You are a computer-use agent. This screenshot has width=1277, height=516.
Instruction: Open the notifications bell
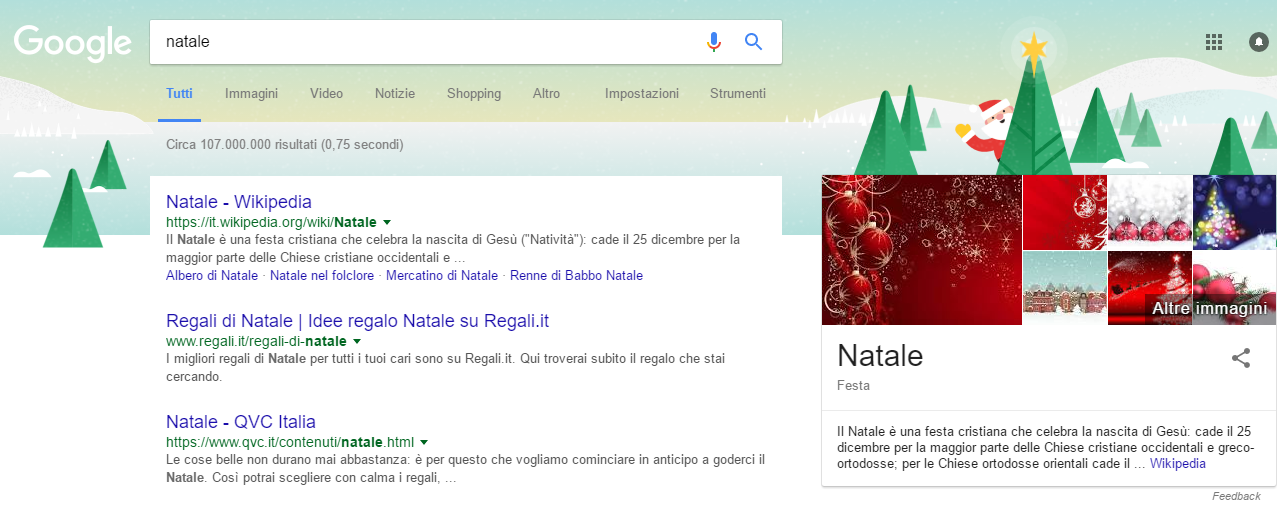pos(1259,42)
